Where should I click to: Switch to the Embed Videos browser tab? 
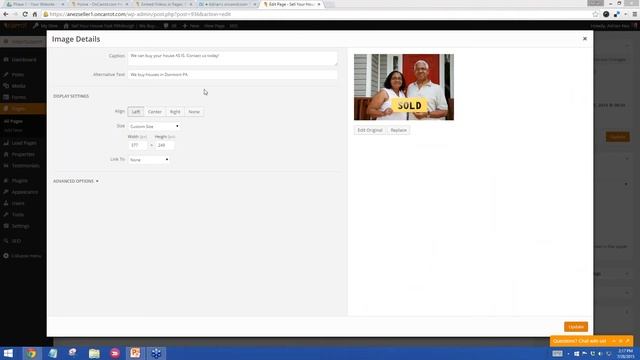coord(163,4)
